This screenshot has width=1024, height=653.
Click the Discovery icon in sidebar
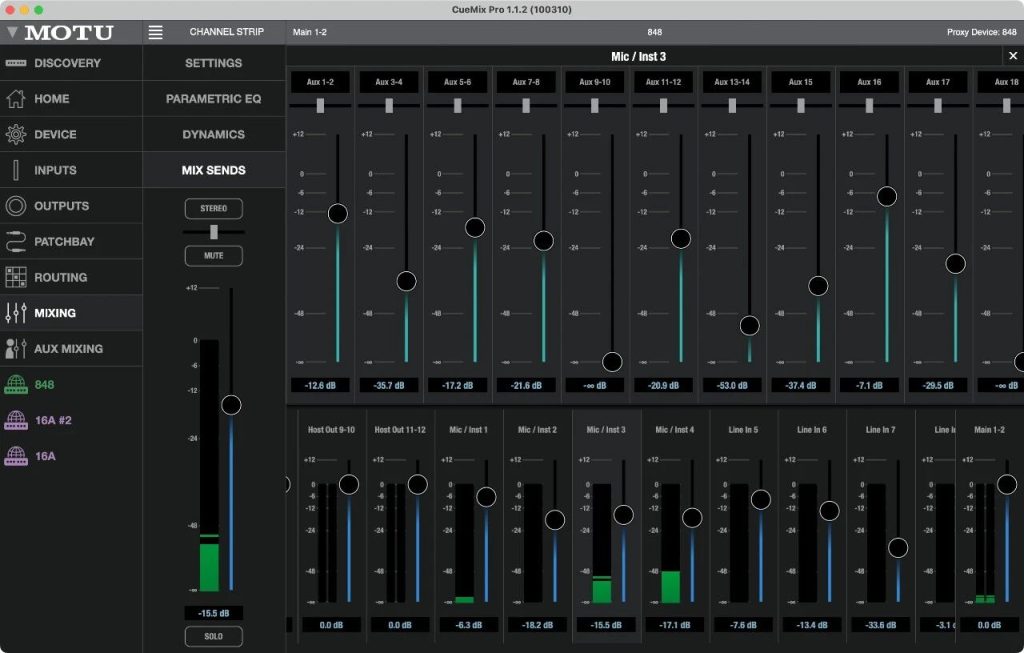tap(15, 63)
